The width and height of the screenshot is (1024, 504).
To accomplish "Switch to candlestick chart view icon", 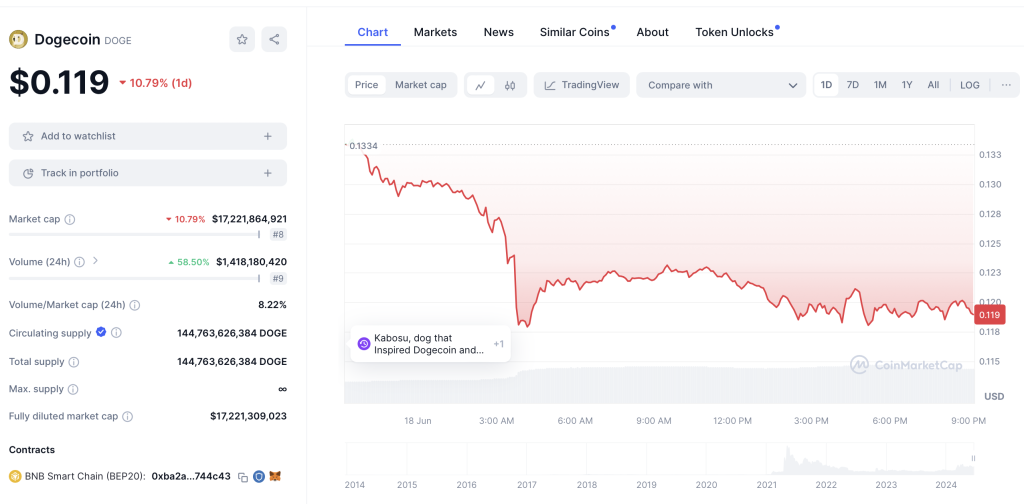I will click(x=510, y=85).
